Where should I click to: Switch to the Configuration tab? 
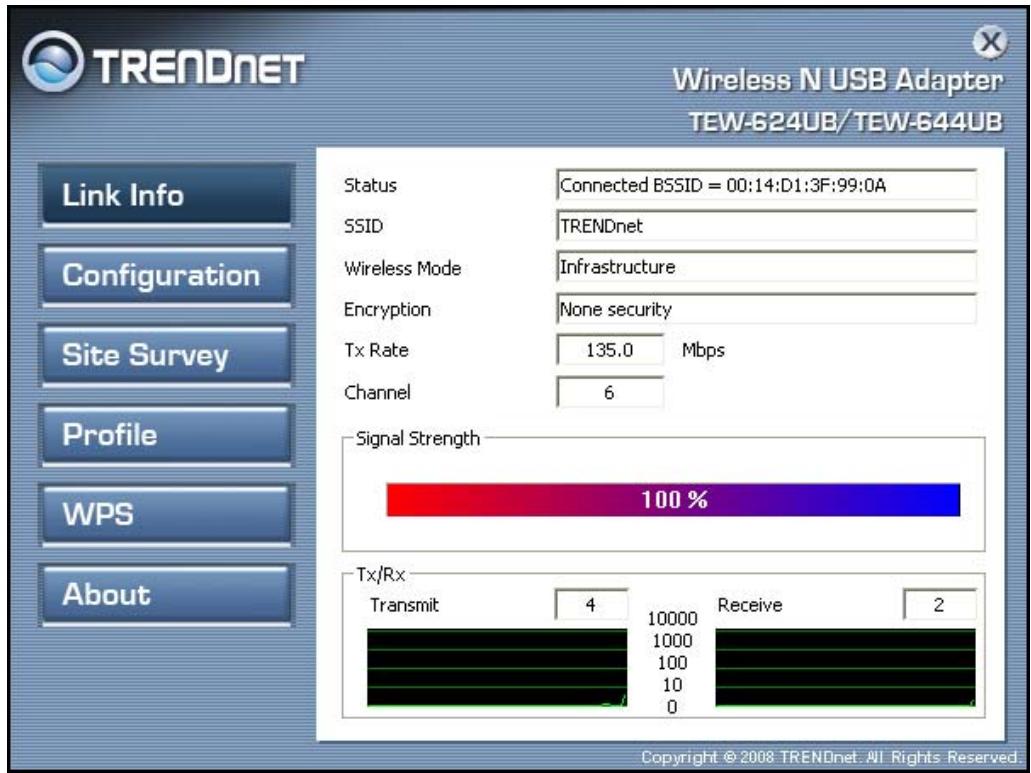(x=166, y=275)
